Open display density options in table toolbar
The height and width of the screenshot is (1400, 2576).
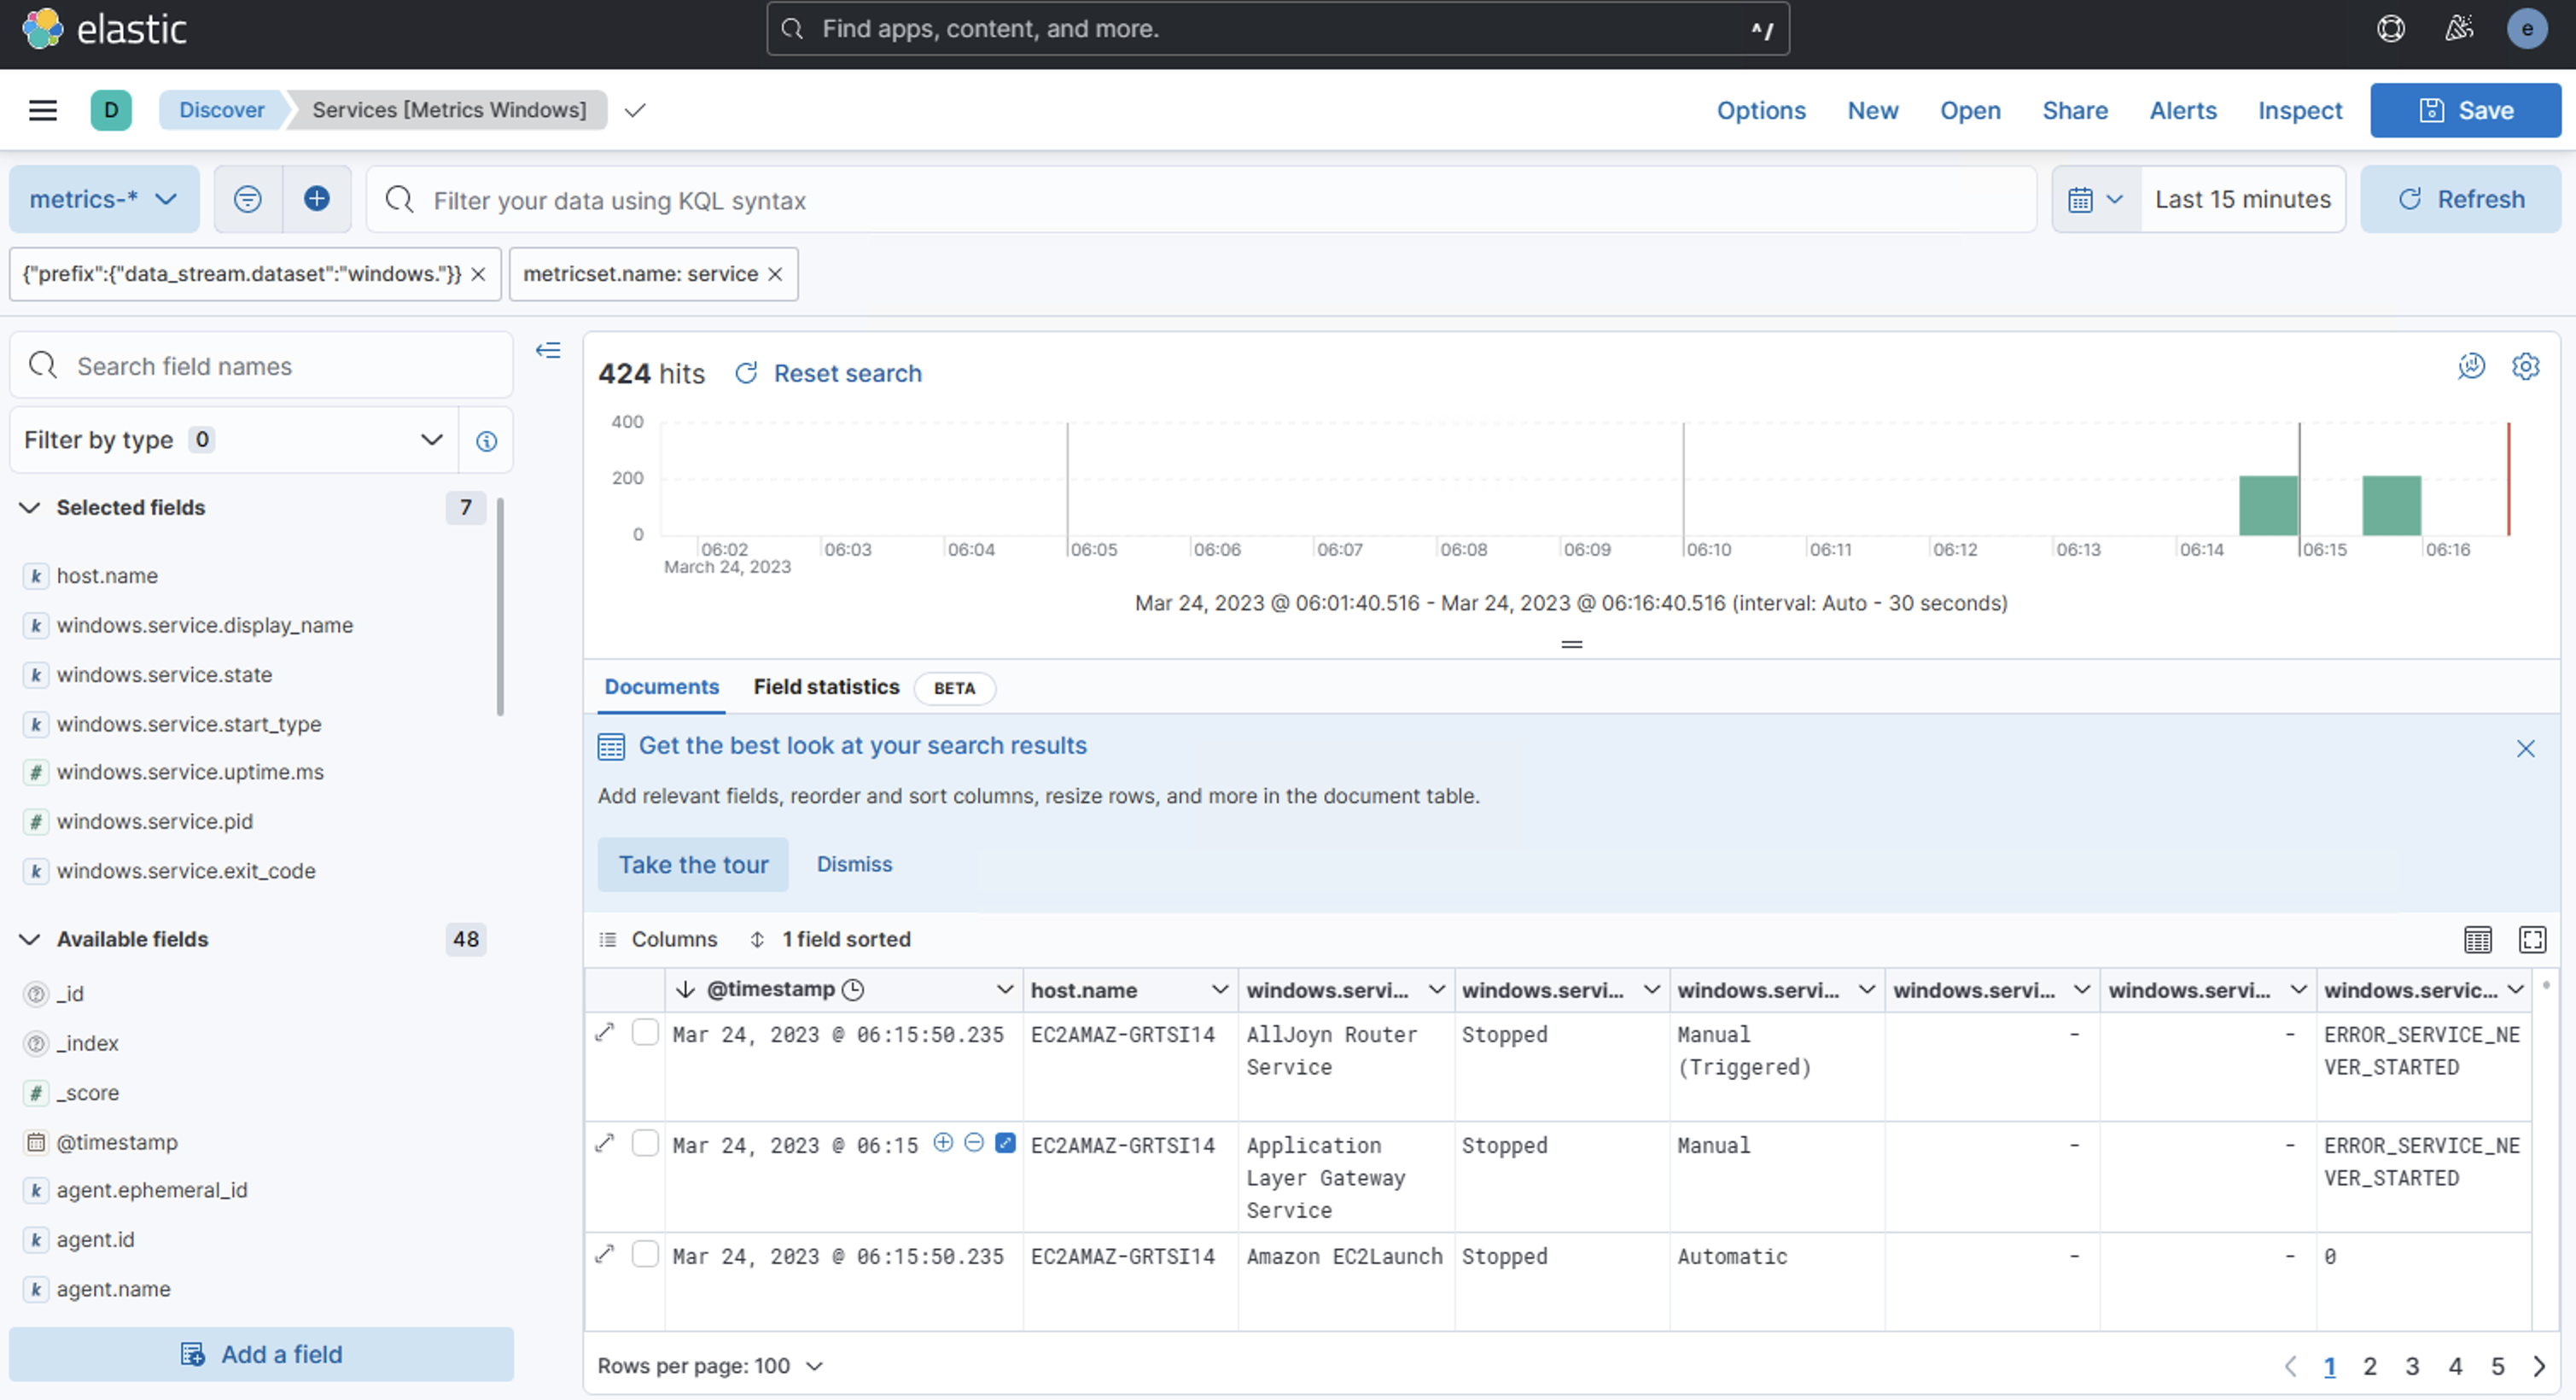click(x=2477, y=939)
